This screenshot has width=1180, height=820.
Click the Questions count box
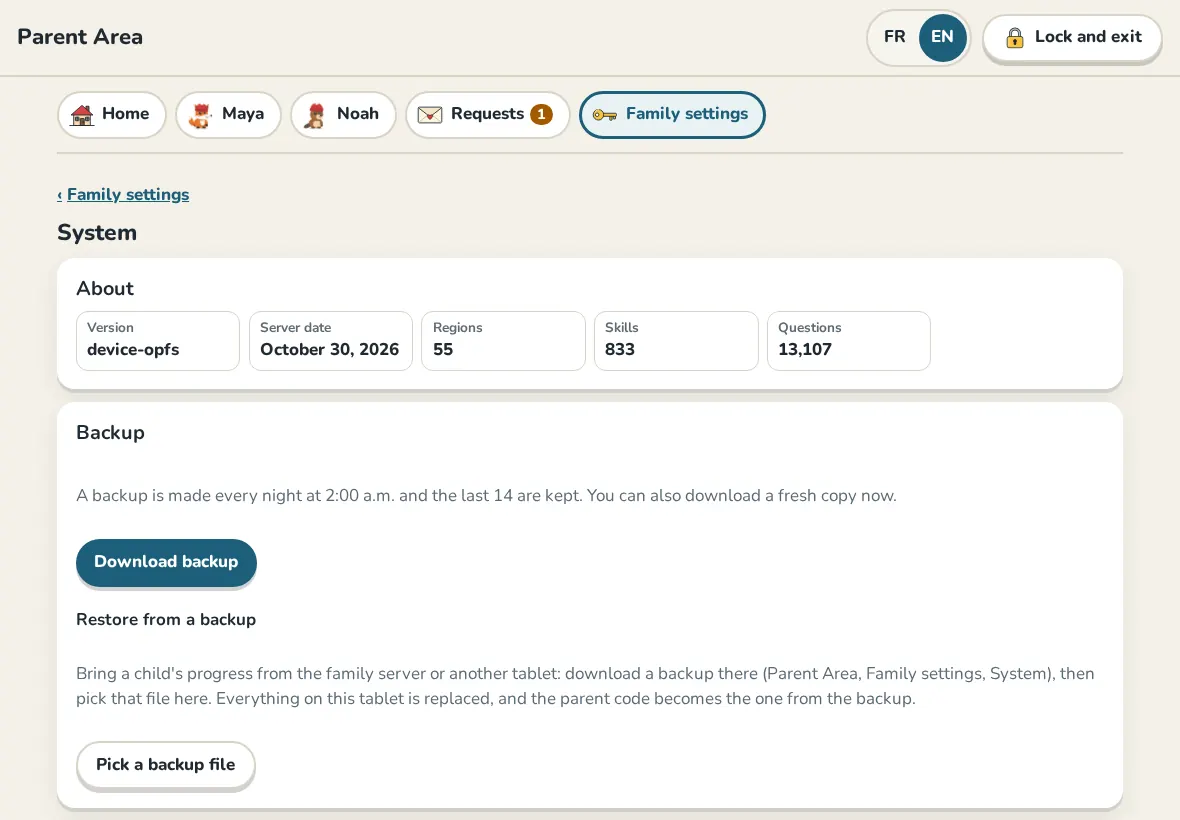849,341
